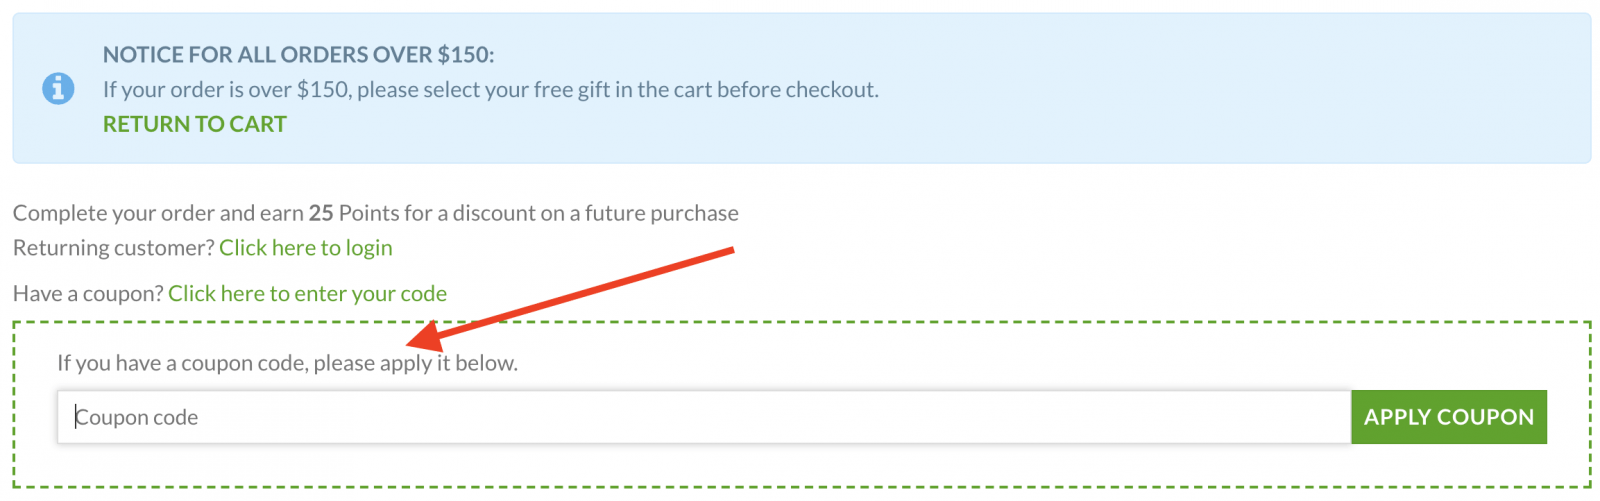The height and width of the screenshot is (501, 1600).
Task: Click the 'Coupon code' placeholder text
Action: coord(137,417)
